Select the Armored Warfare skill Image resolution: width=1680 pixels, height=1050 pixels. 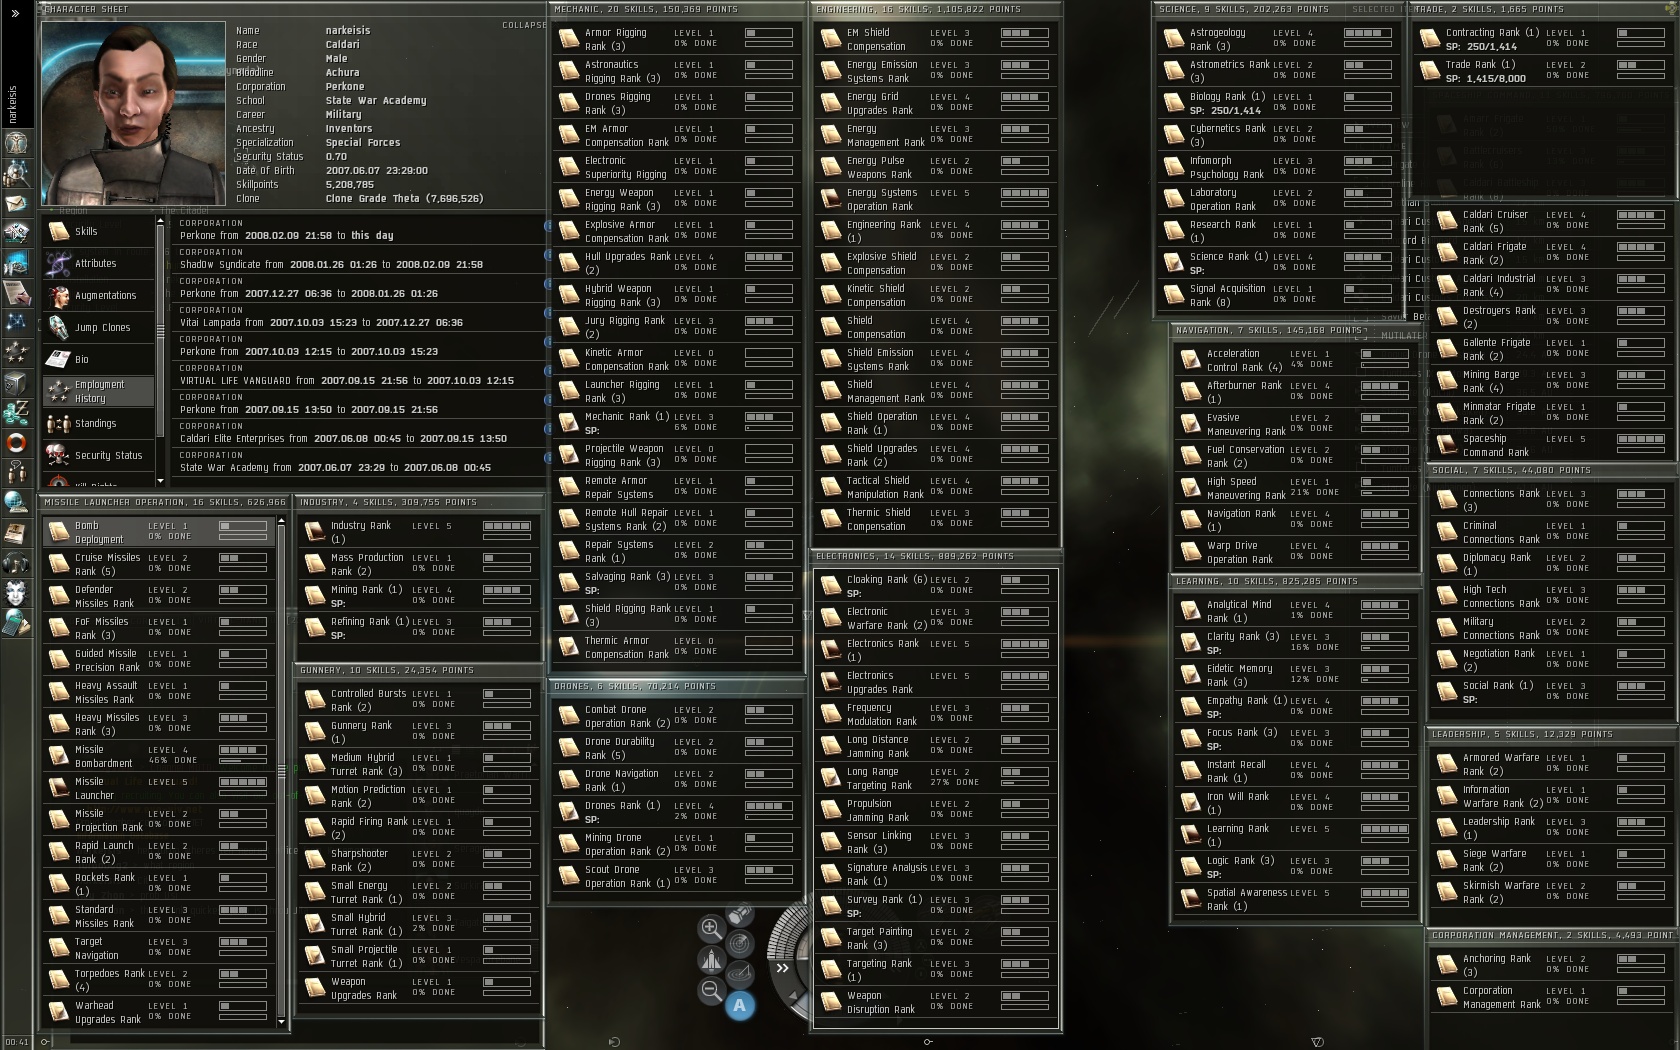tap(1551, 764)
